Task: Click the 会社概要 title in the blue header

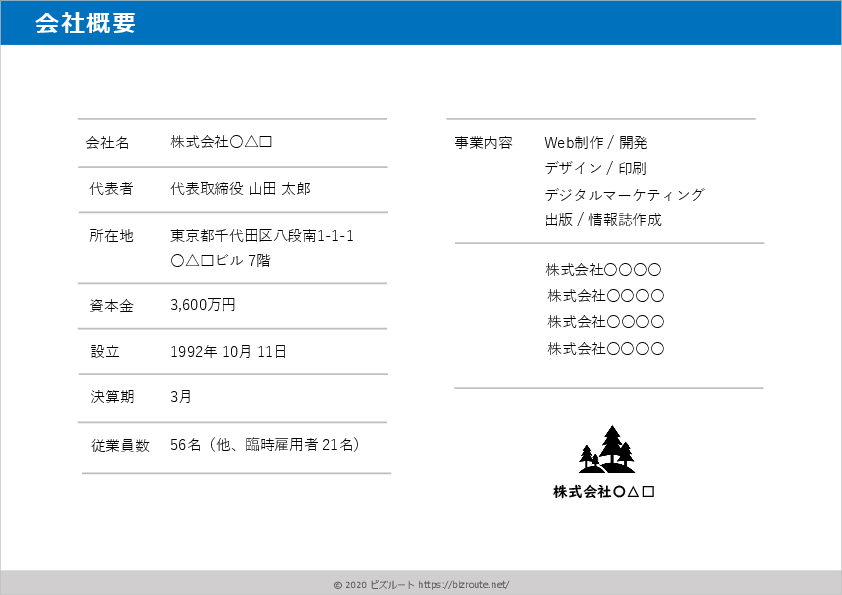Action: pos(85,24)
